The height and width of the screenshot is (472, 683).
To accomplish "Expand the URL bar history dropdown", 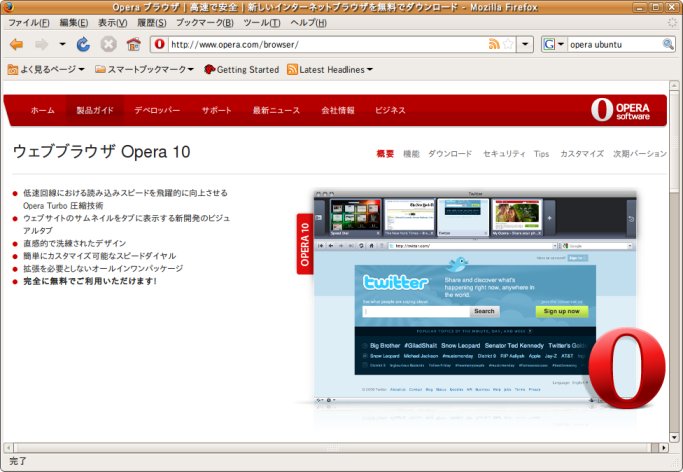I will pos(525,45).
